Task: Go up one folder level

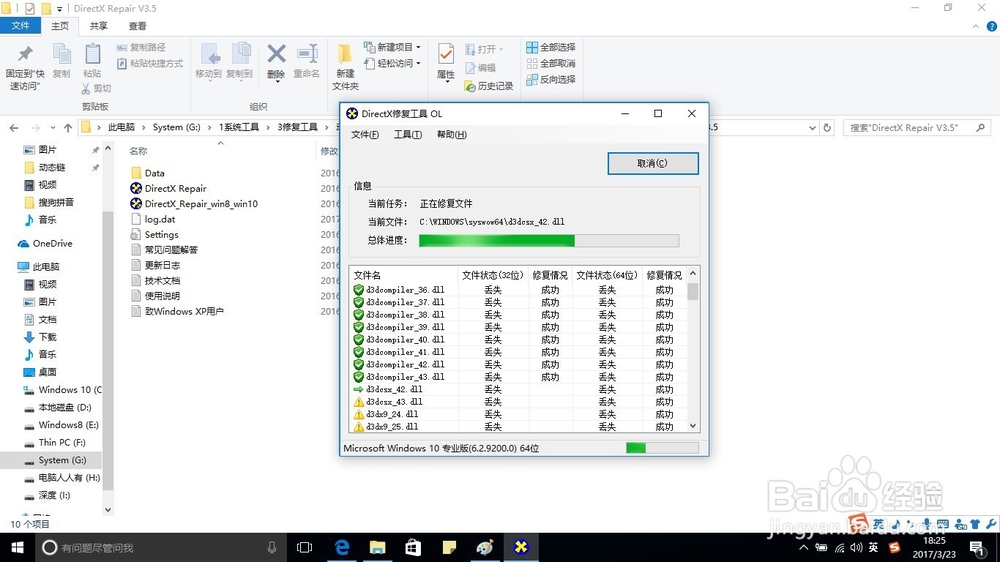Action: (68, 128)
